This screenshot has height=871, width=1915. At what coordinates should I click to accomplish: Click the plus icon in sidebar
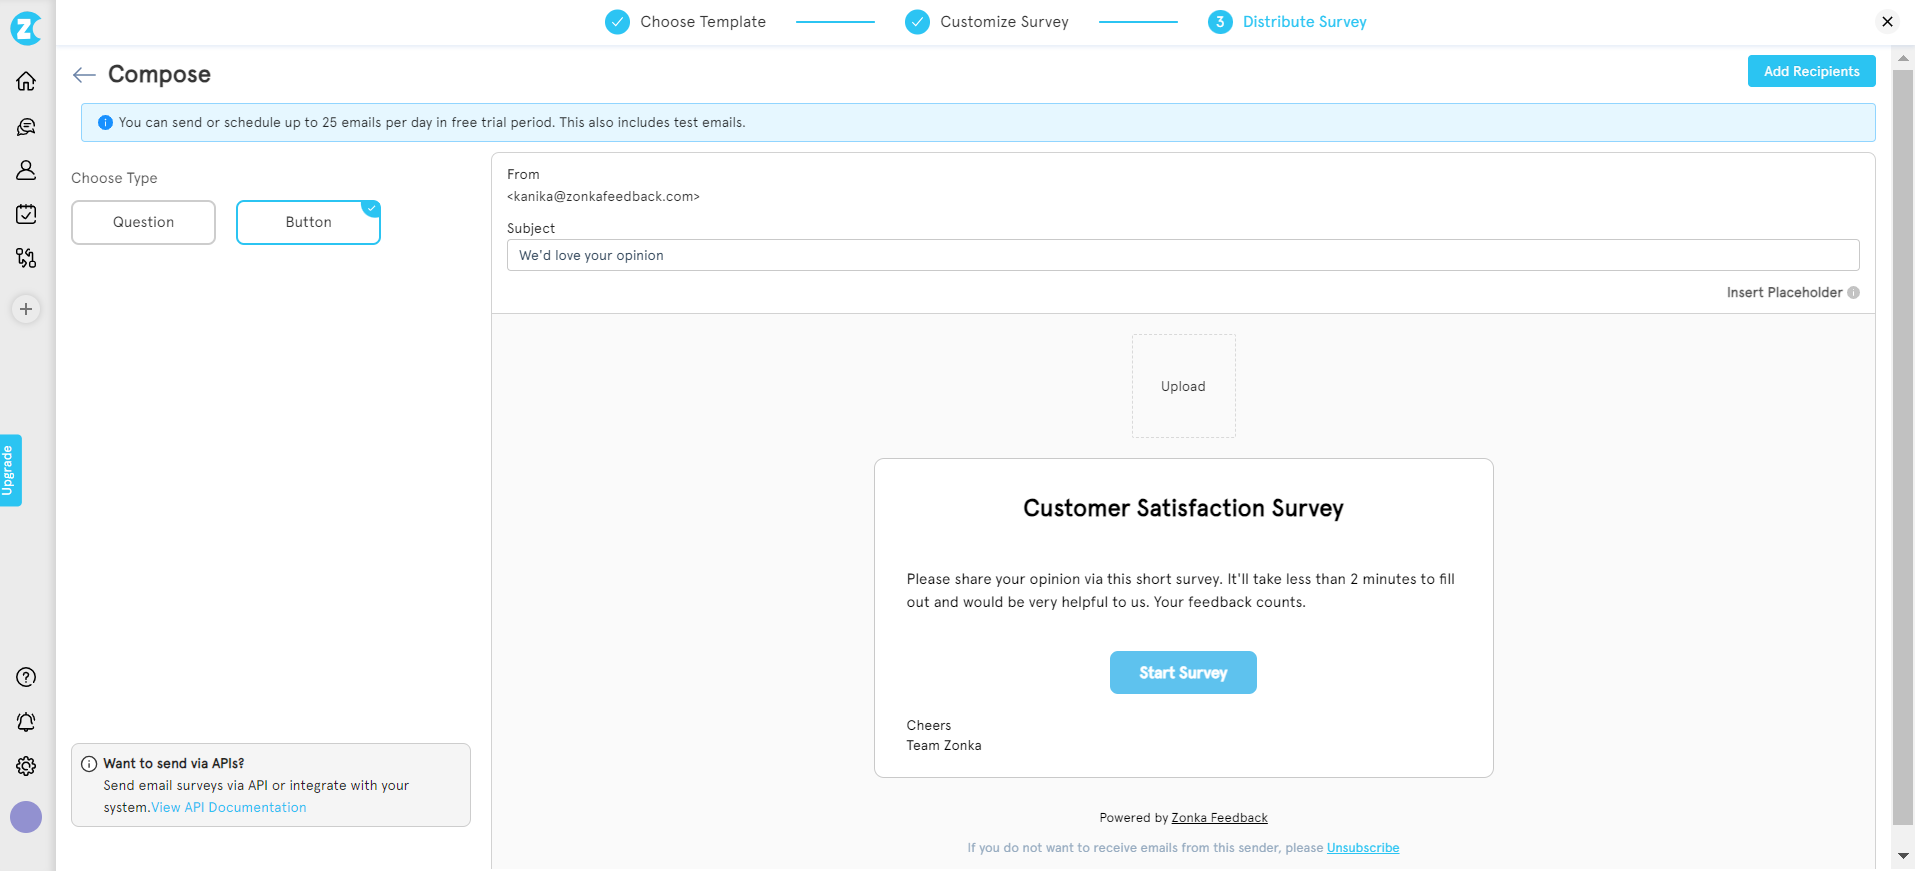coord(26,309)
